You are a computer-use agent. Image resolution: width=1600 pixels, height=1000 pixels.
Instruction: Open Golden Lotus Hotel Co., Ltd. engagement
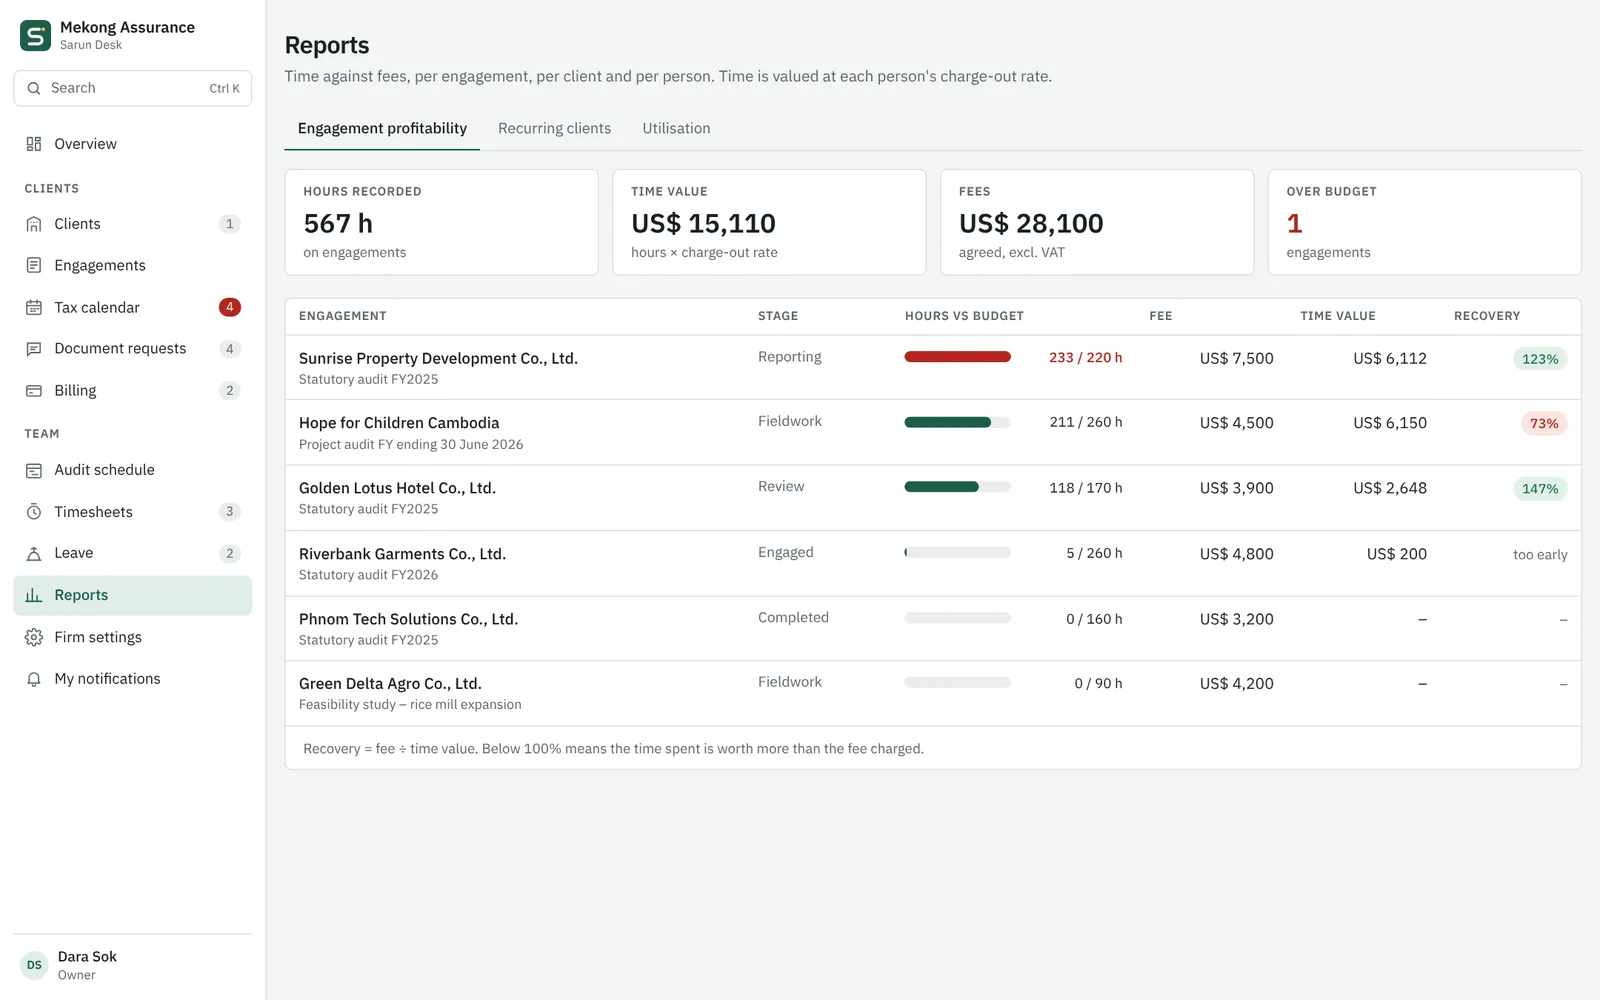coord(397,488)
